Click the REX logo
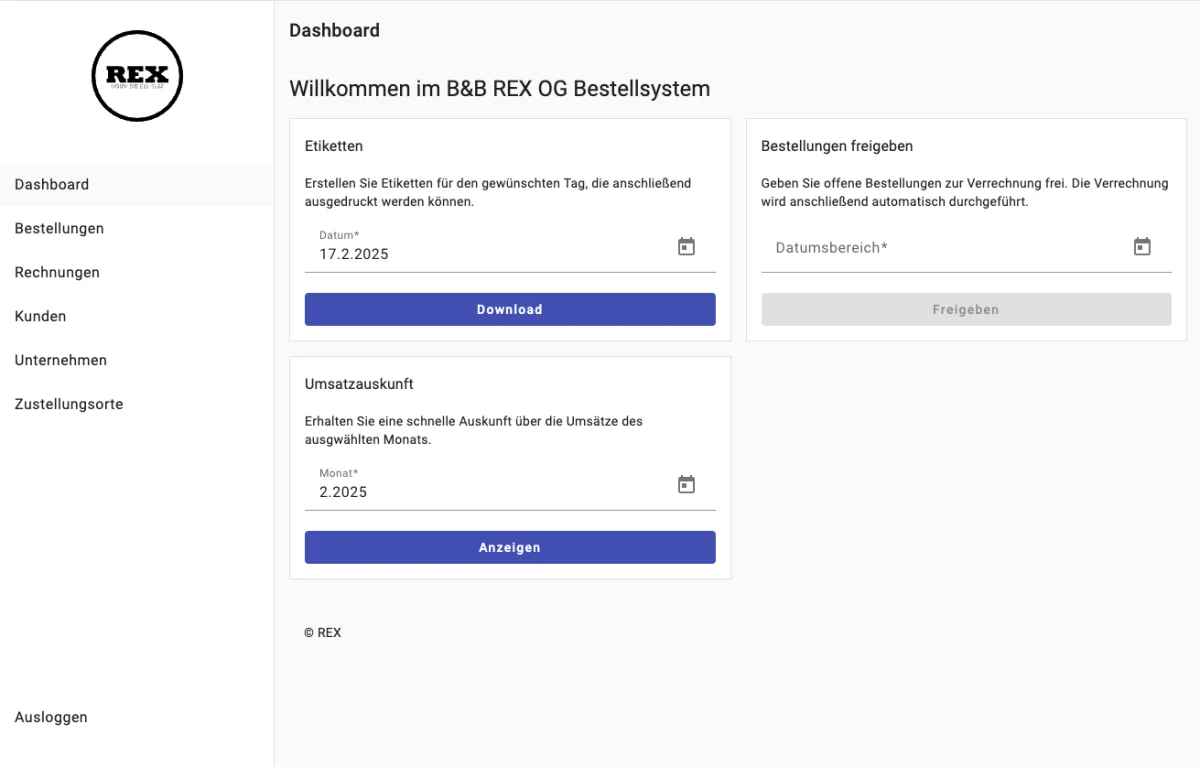 tap(137, 76)
